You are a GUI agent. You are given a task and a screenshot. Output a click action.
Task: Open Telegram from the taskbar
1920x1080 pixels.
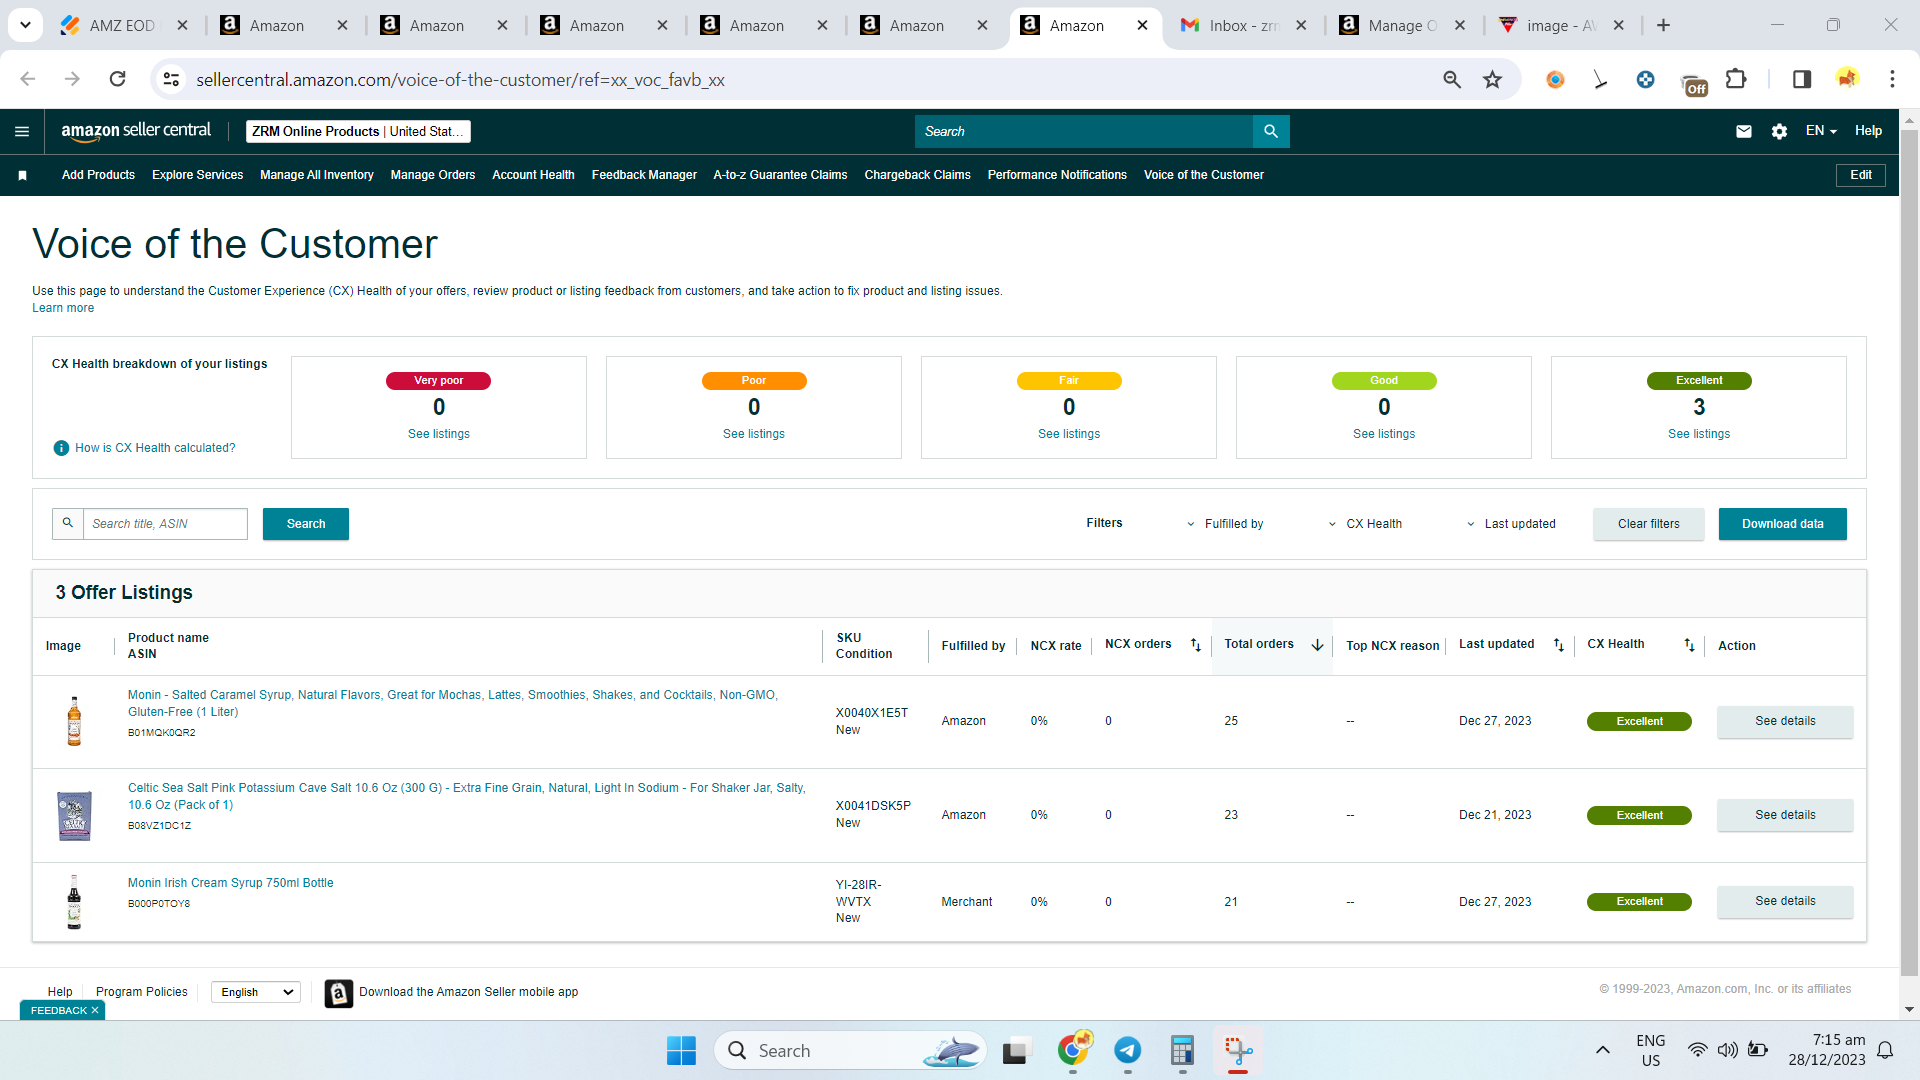(x=1127, y=1051)
